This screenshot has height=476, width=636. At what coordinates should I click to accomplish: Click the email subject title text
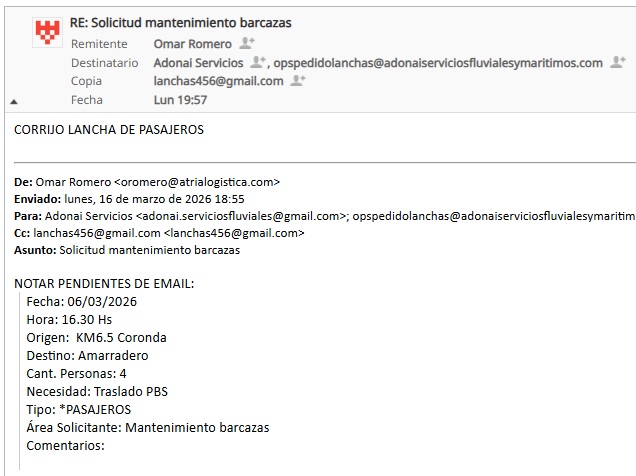[x=181, y=23]
